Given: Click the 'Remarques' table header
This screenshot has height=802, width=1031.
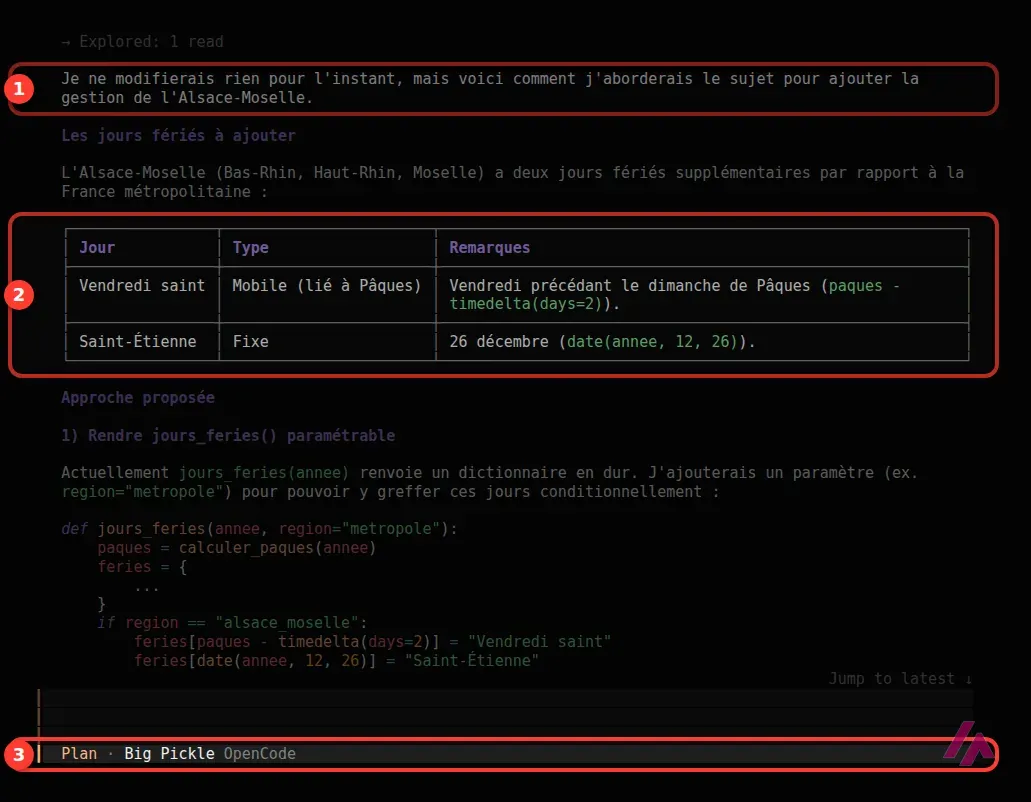Looking at the screenshot, I should tap(489, 247).
